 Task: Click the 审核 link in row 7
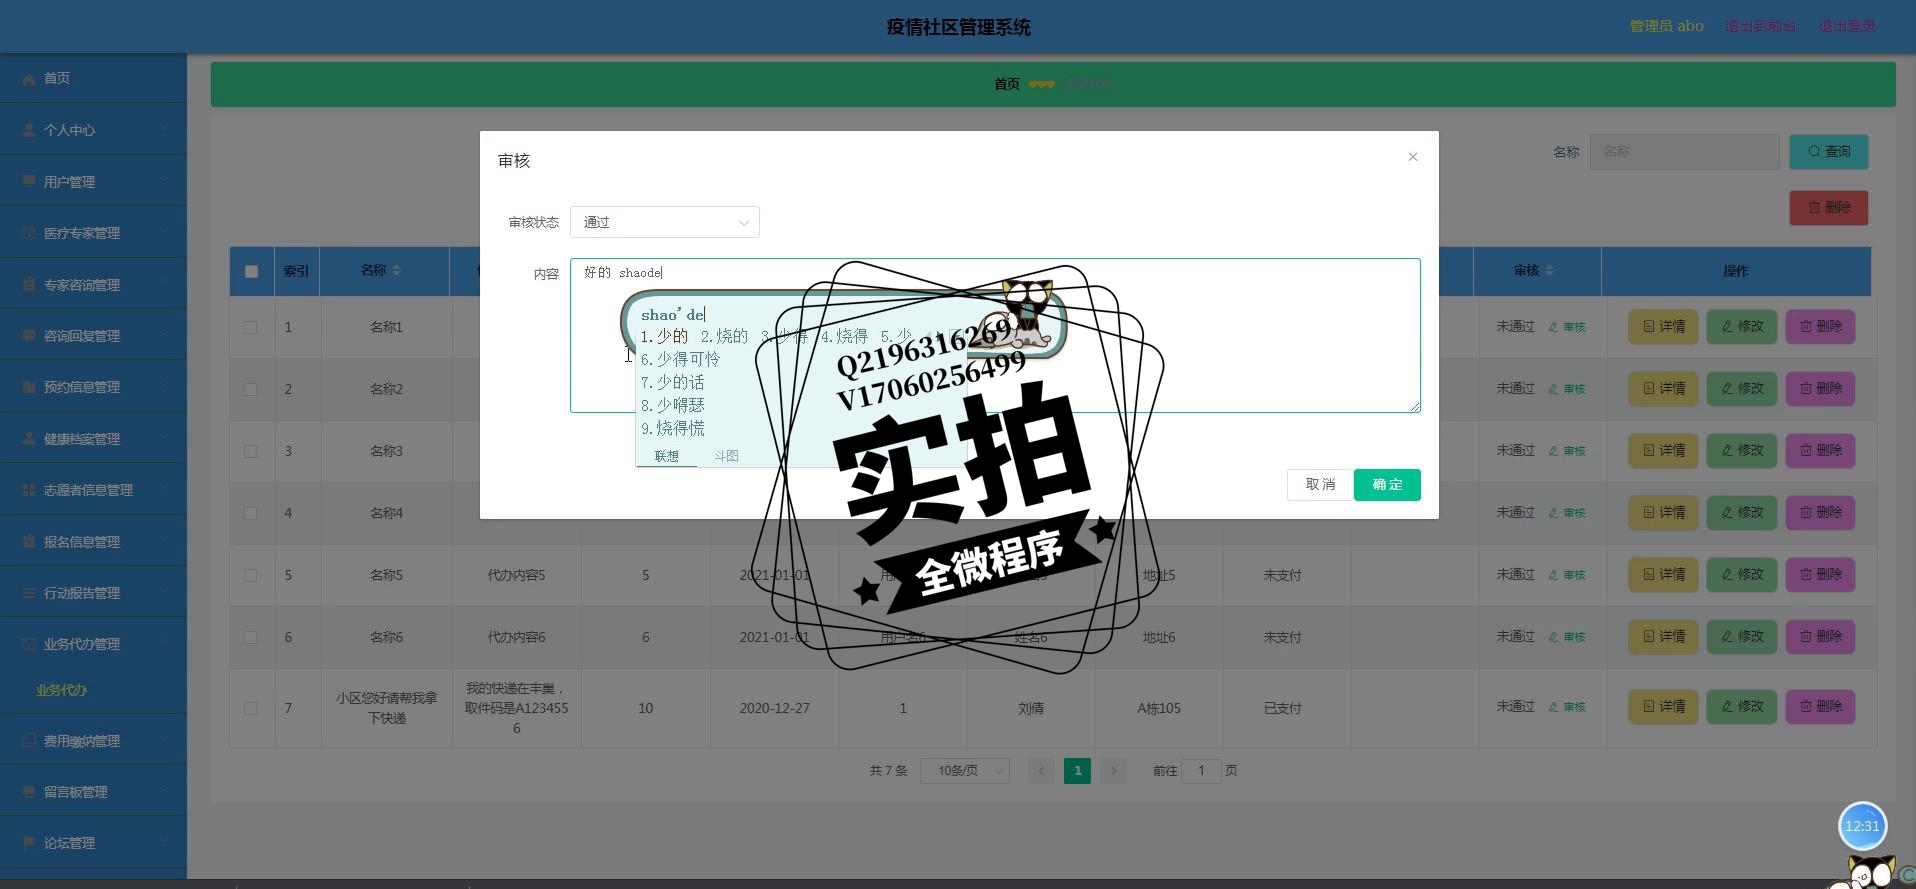pyautogui.click(x=1567, y=707)
